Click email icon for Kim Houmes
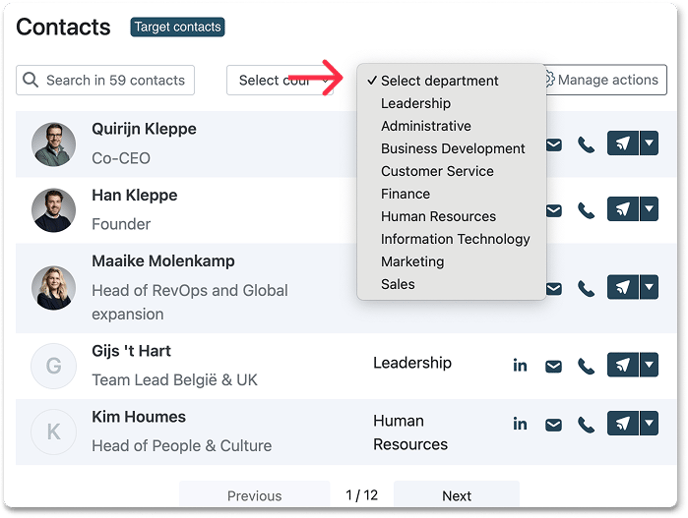The image size is (688, 518). pos(553,425)
